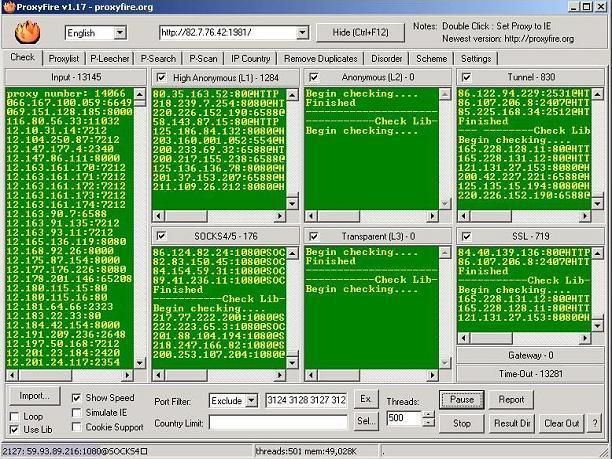
Task: Pause the proxy checking
Action: coord(462,400)
